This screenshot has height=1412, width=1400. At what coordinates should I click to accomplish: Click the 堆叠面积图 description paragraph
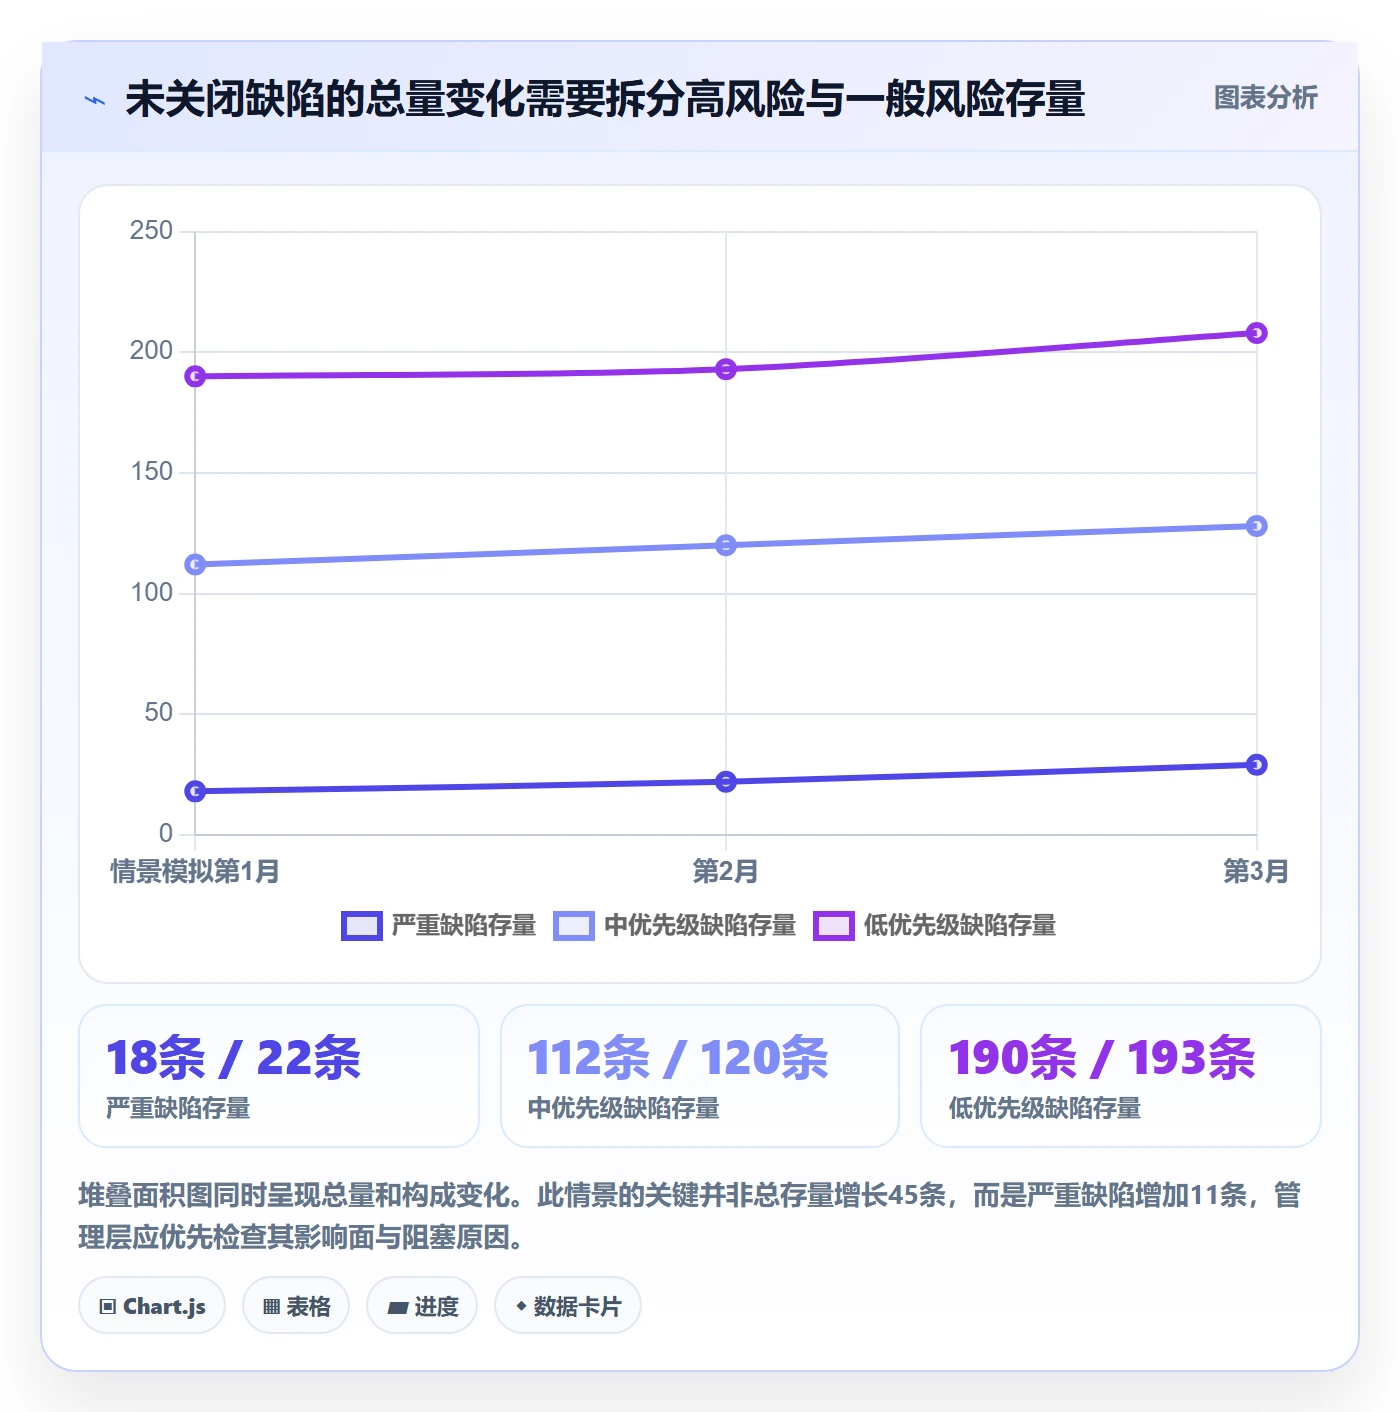(x=689, y=1216)
